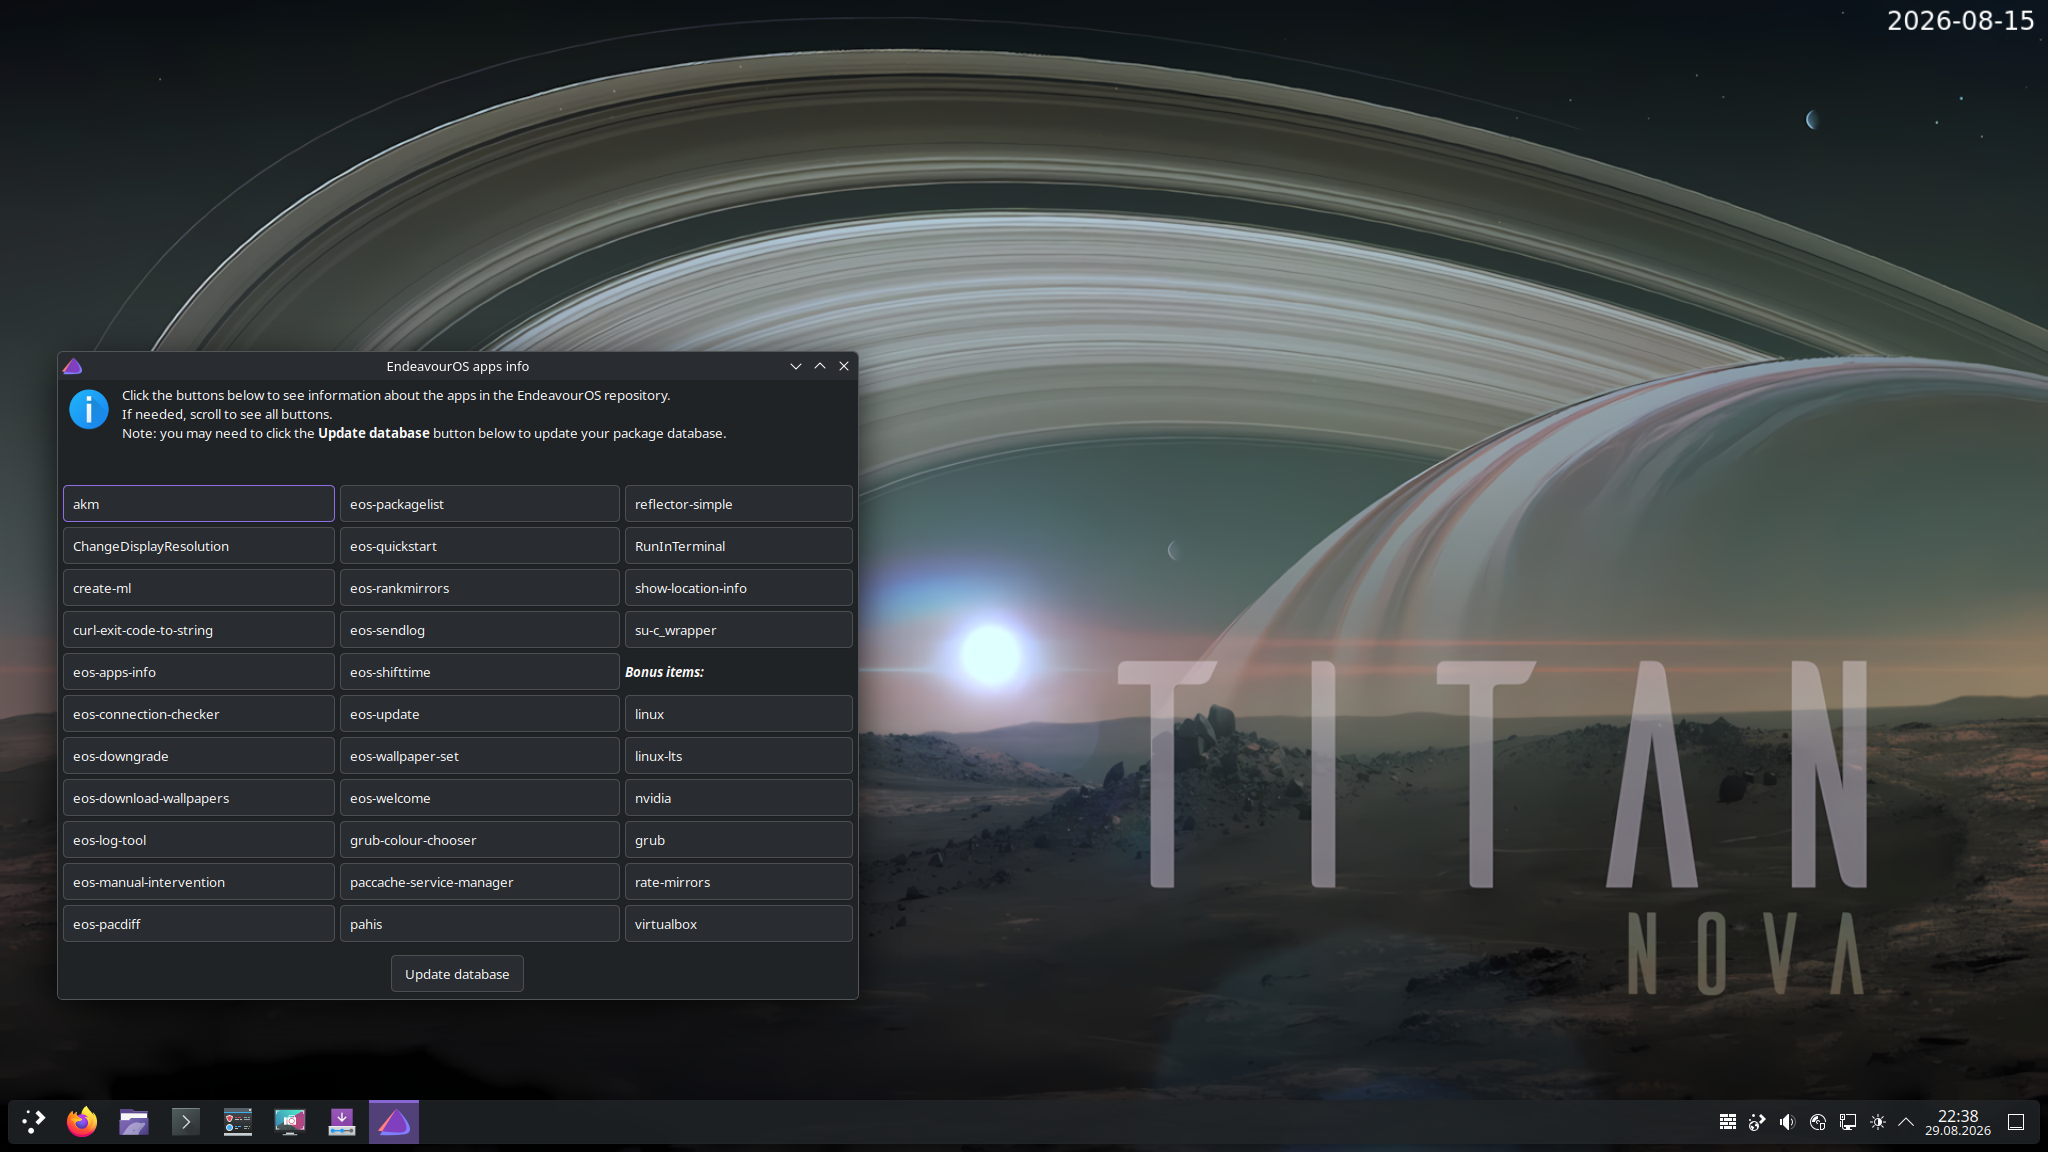Minimize the EndeavourOS apps info window
2048x1152 pixels.
pos(796,366)
